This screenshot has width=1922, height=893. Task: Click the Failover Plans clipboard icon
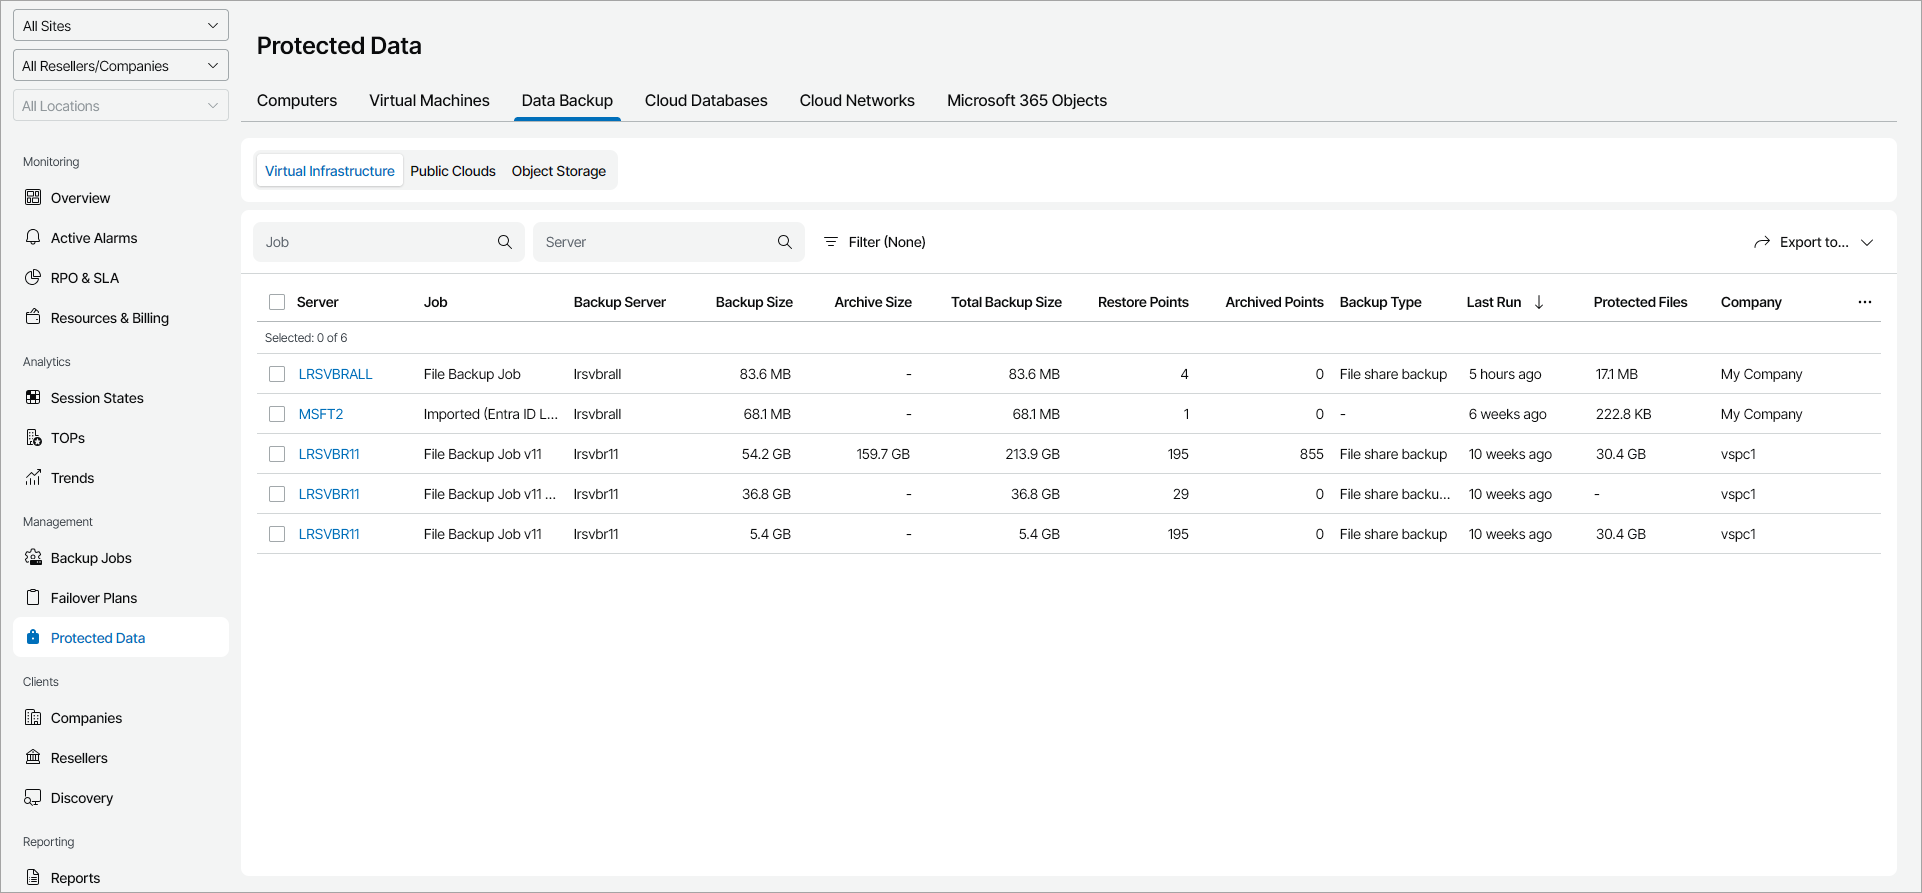coord(33,598)
